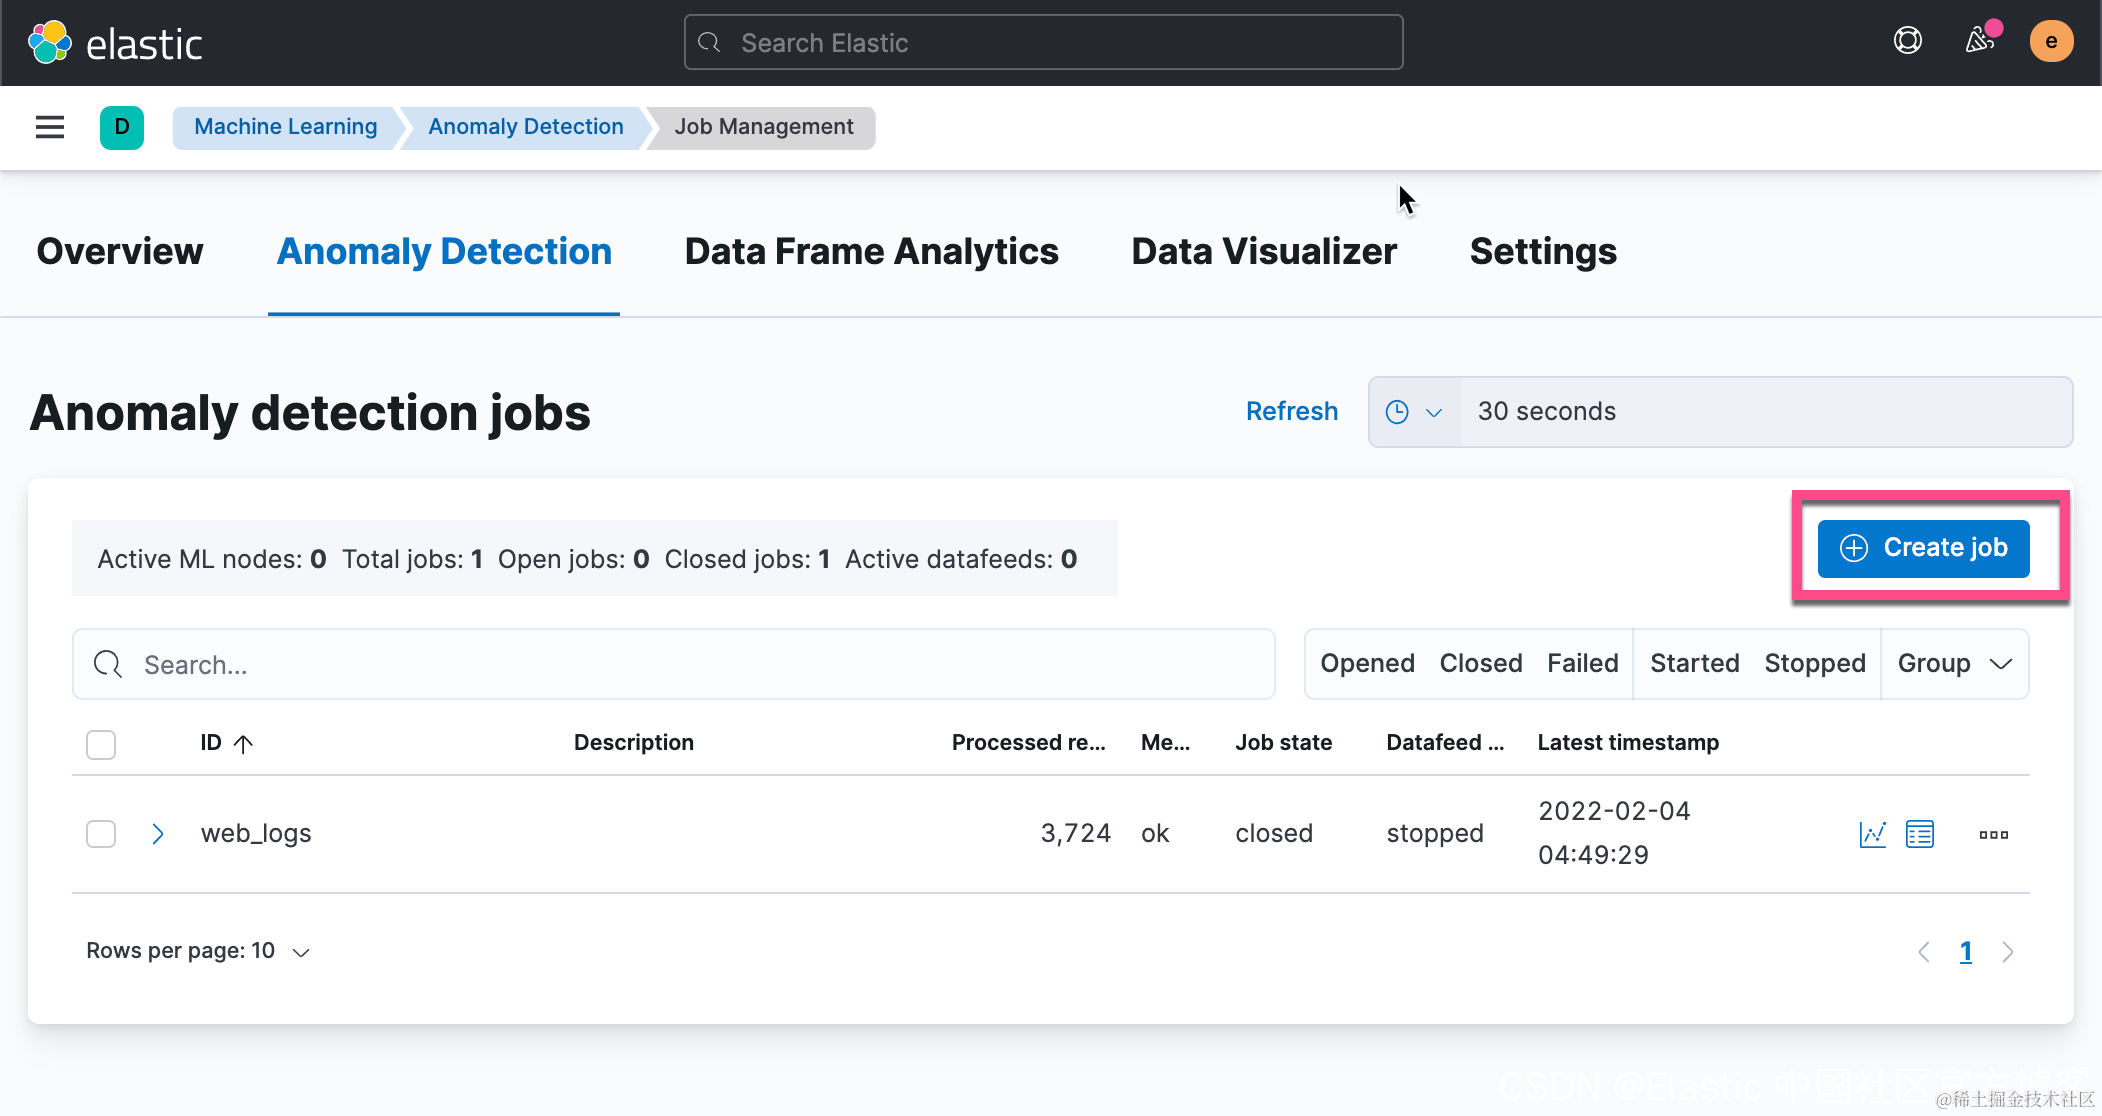
Task: Click the green D space avatar
Action: pyautogui.click(x=122, y=127)
